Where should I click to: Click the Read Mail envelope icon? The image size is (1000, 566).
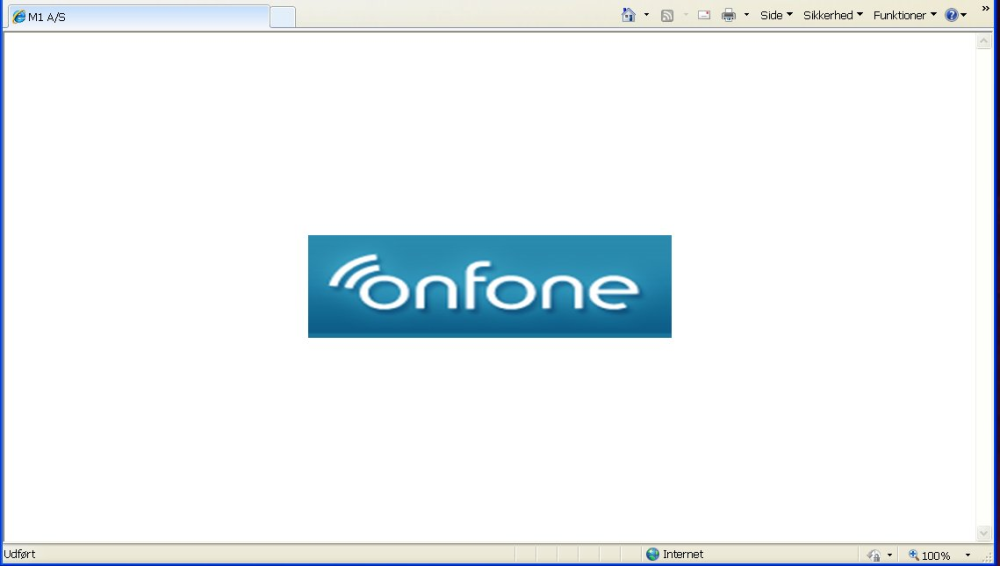[x=704, y=15]
